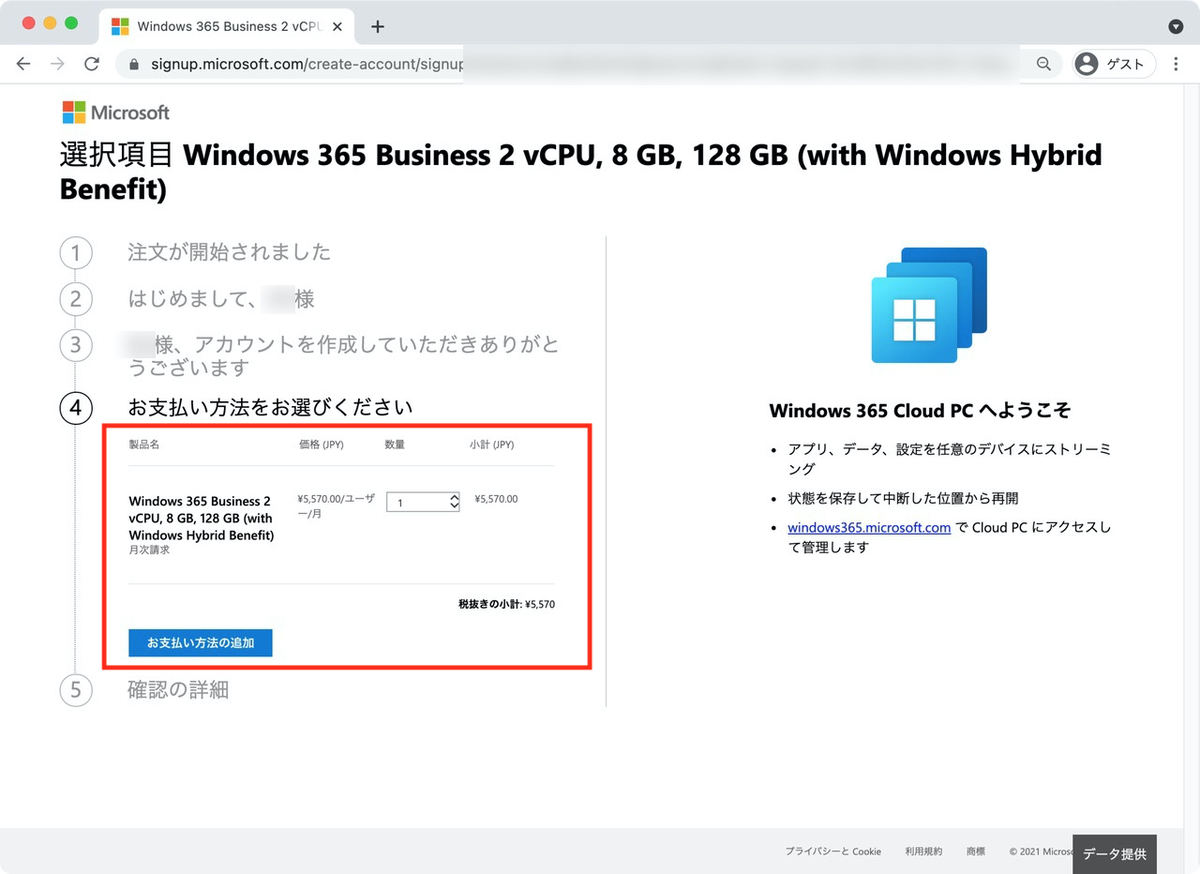Image resolution: width=1200 pixels, height=874 pixels.
Task: Open a new tab with the plus button
Action: click(x=377, y=27)
